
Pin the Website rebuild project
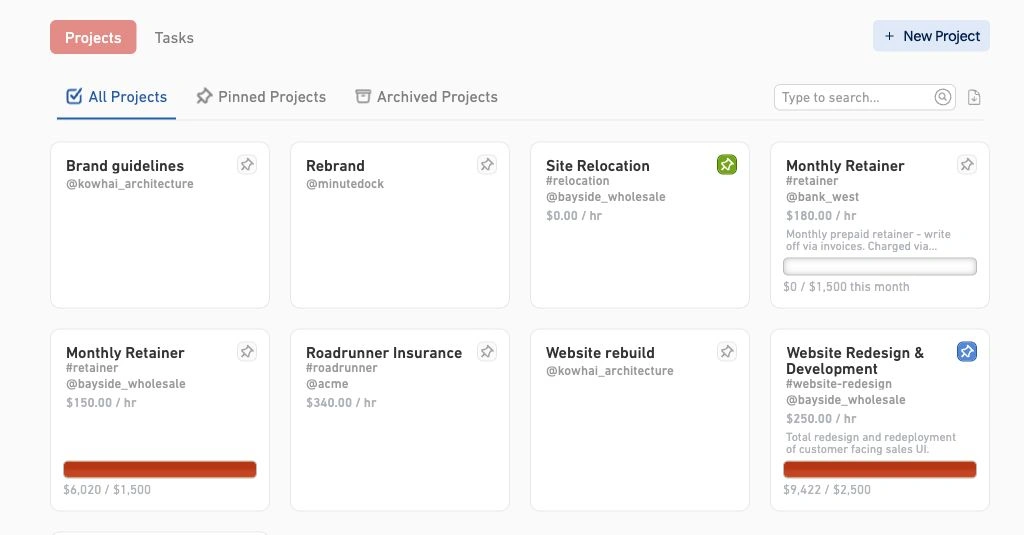727,351
